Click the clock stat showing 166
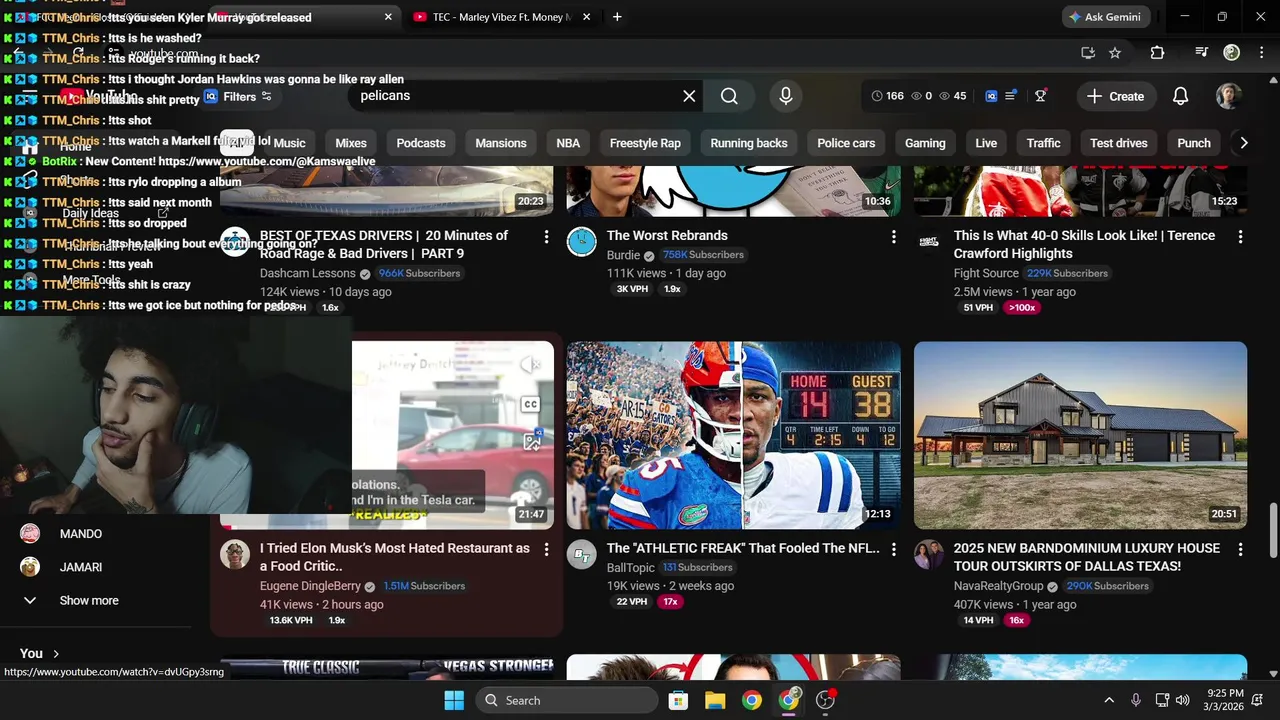 pyautogui.click(x=887, y=96)
